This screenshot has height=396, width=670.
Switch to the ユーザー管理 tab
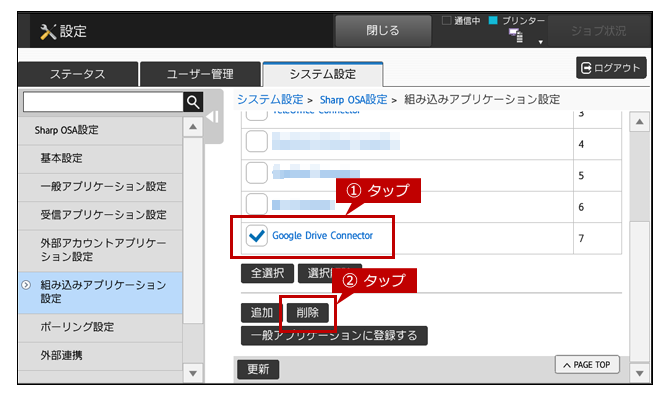[x=200, y=74]
